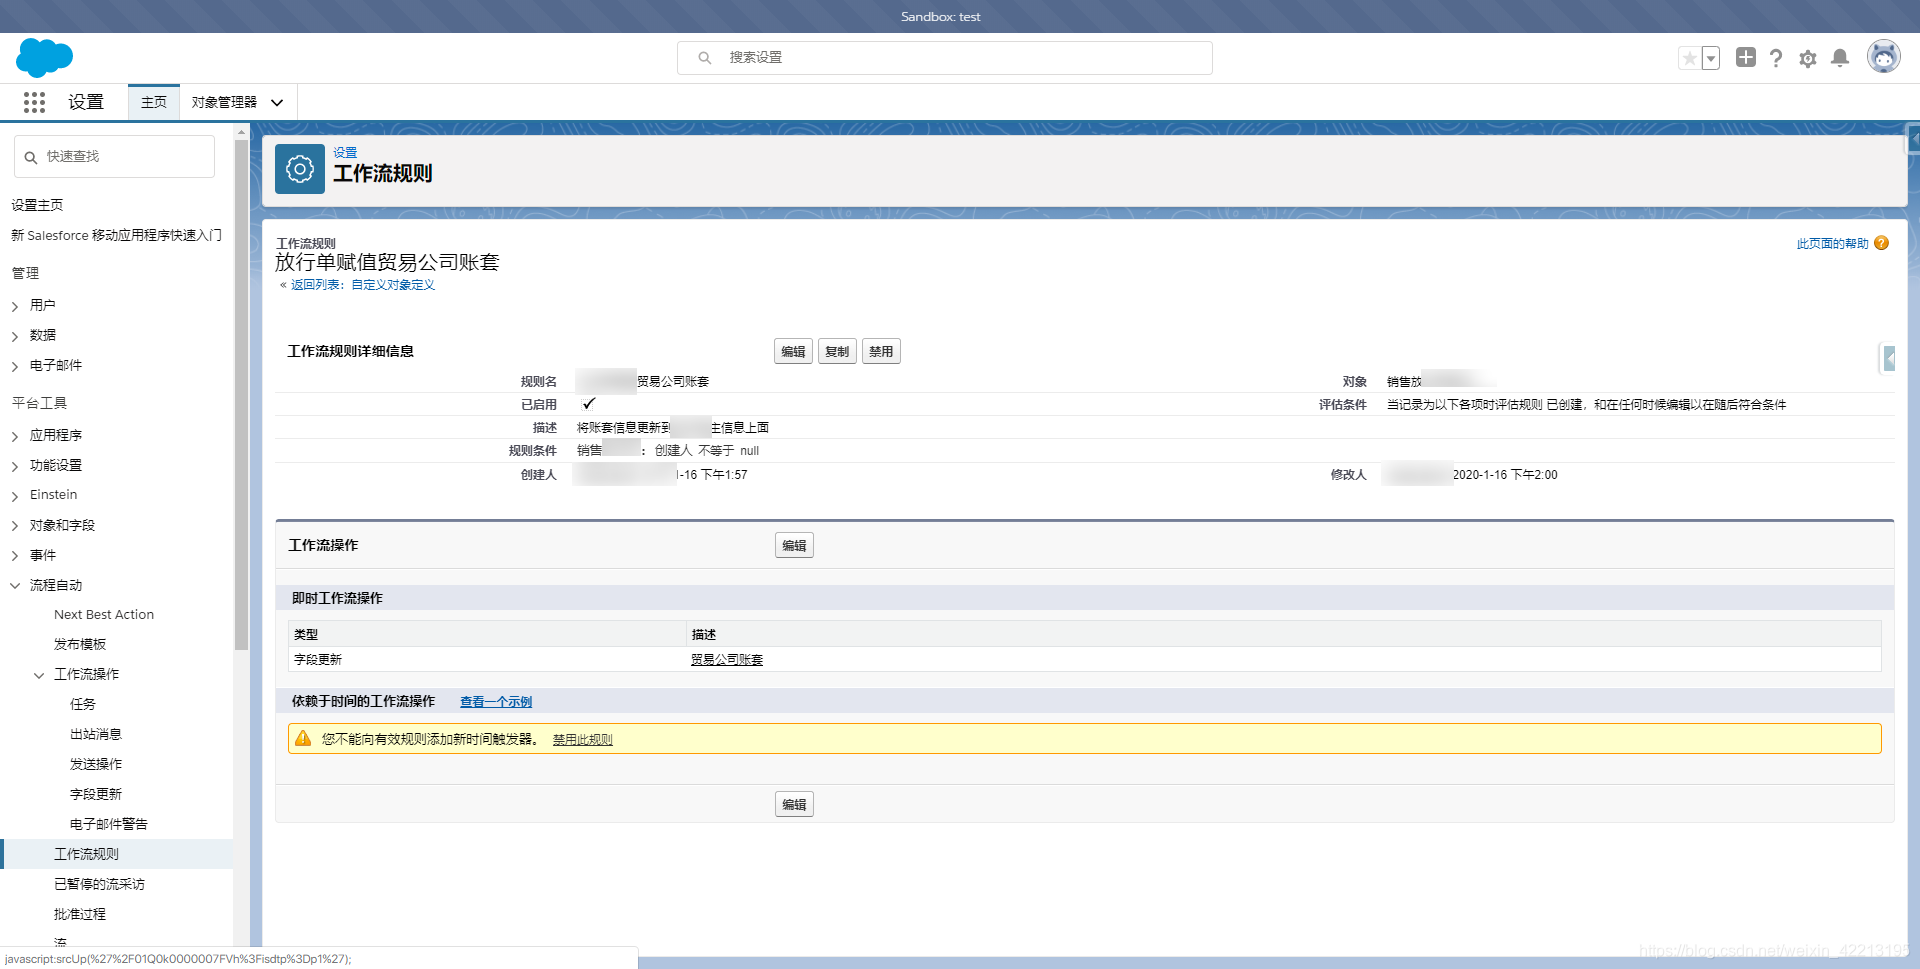
Task: Expand the 用户 tree node
Action: pos(15,306)
